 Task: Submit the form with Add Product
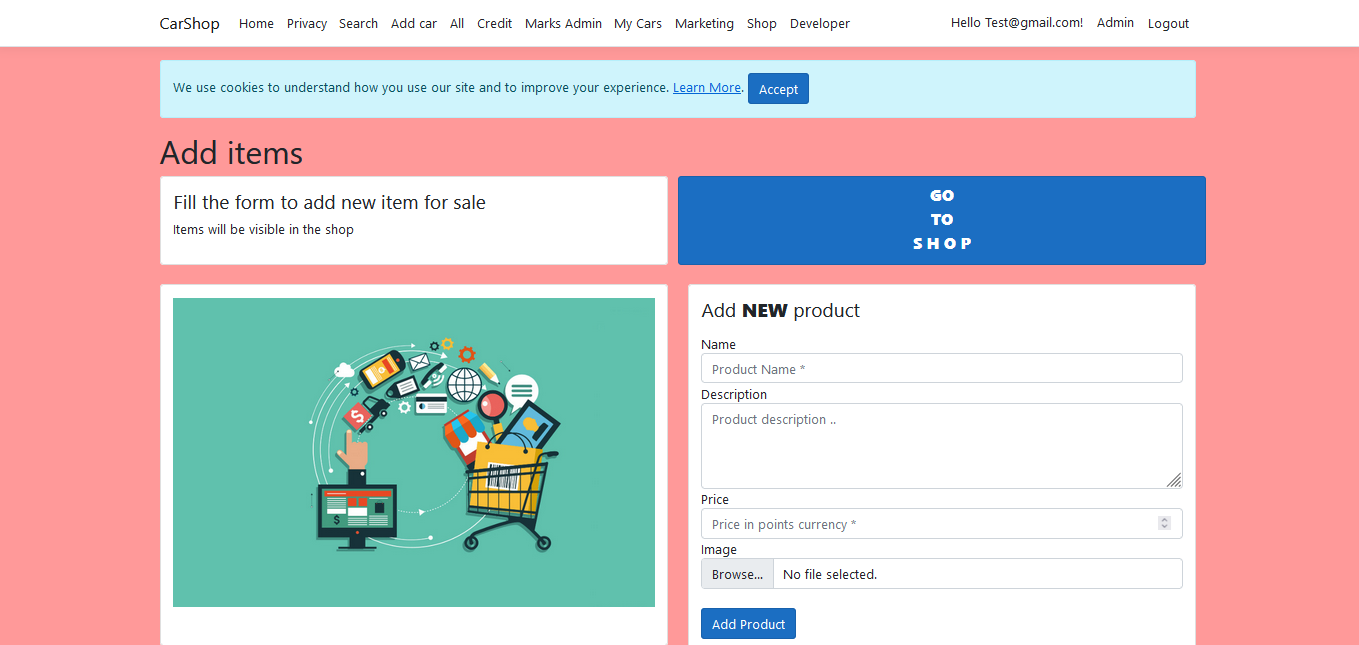point(748,623)
